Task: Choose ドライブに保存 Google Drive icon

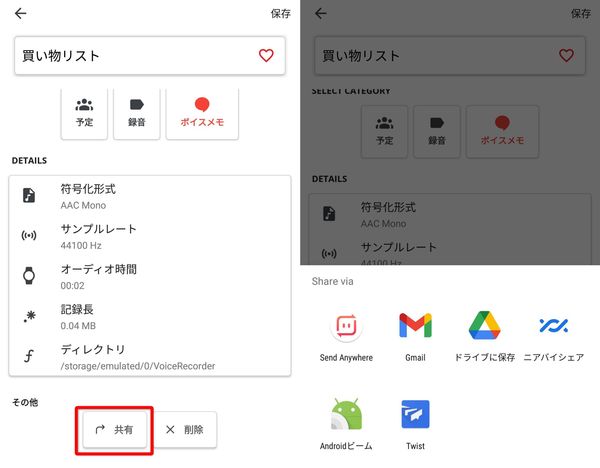Action: [x=484, y=325]
